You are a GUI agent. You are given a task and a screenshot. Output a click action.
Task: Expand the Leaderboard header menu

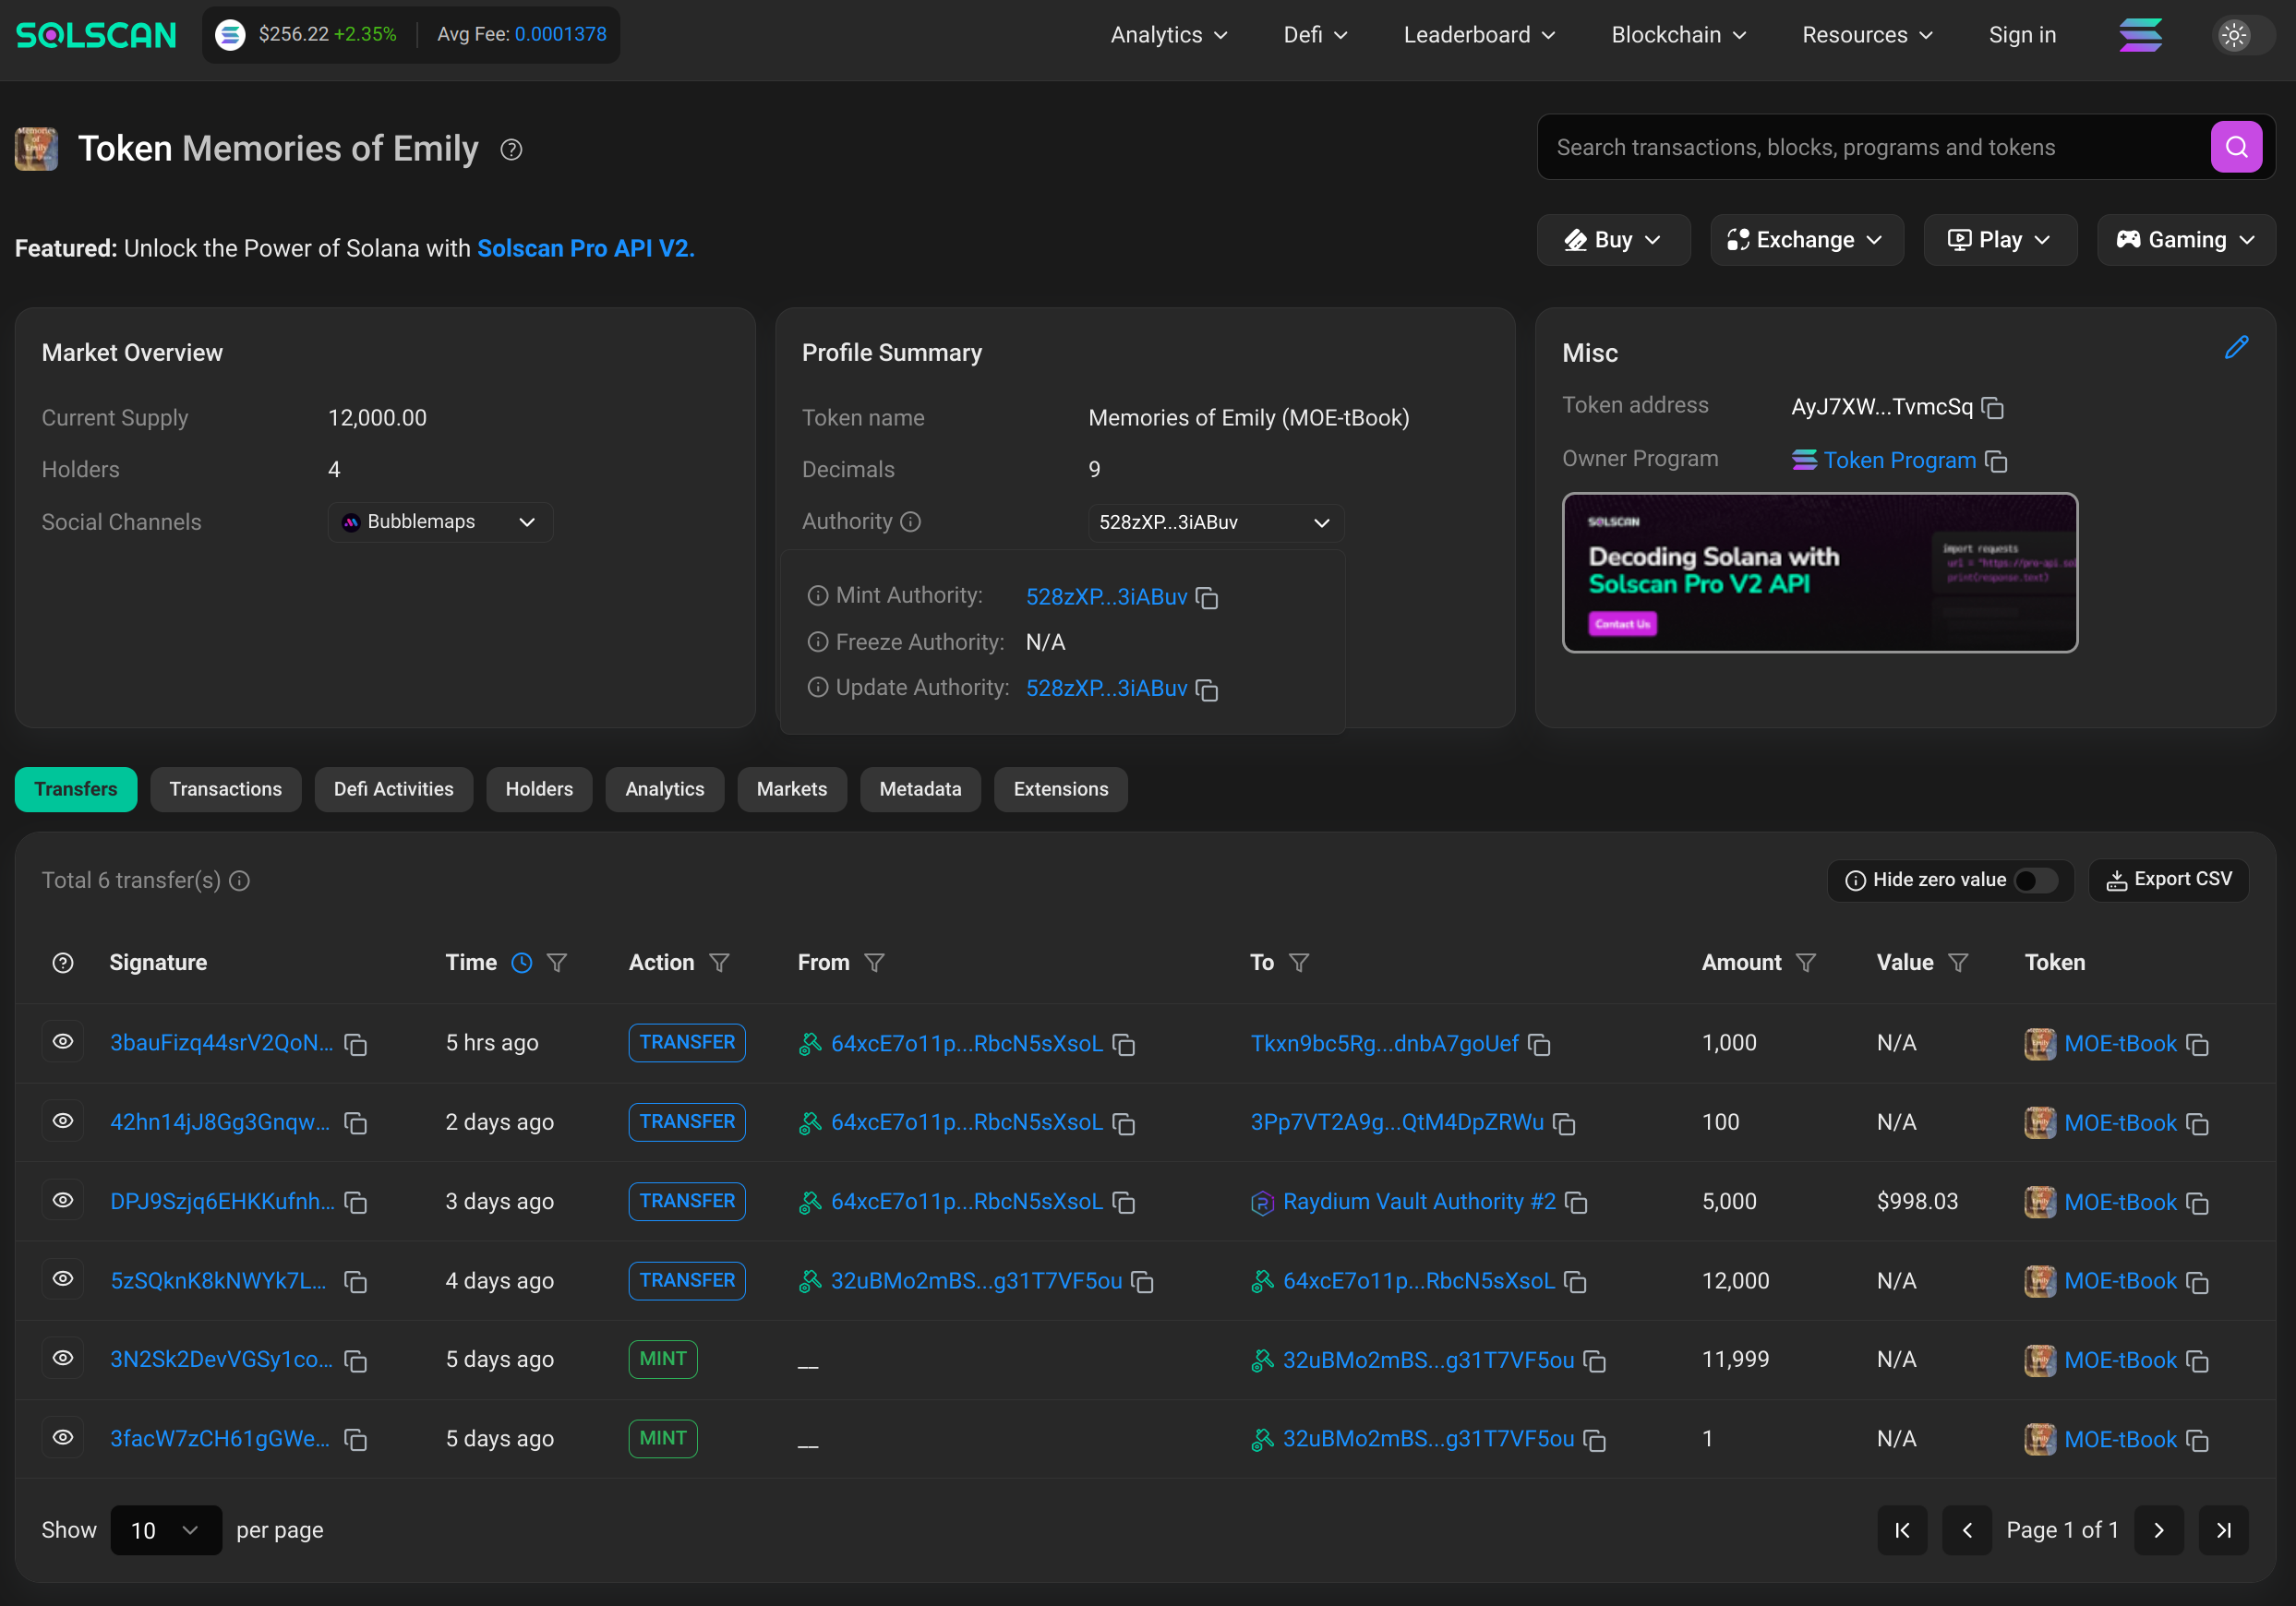tap(1479, 35)
